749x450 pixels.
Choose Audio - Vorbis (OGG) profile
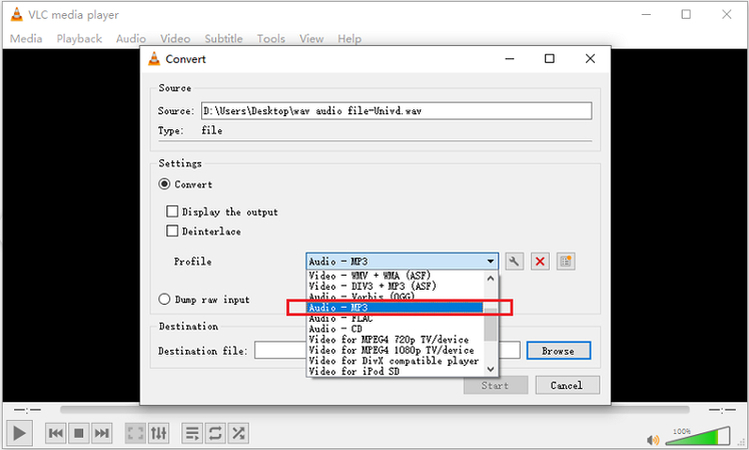(x=395, y=297)
